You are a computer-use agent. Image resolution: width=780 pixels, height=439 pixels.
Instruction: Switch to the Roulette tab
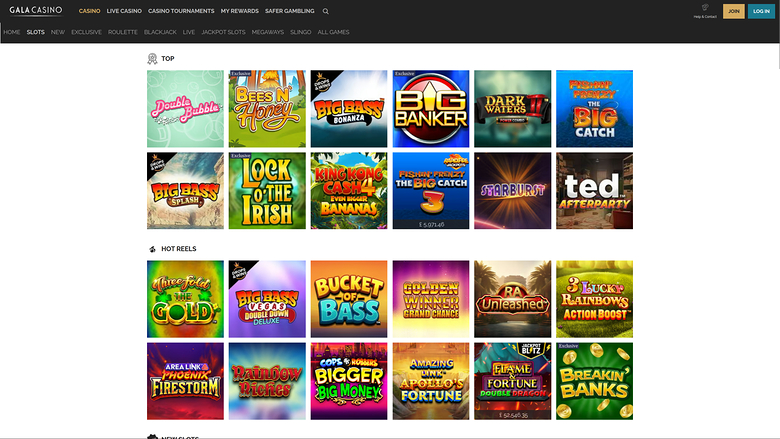[123, 32]
